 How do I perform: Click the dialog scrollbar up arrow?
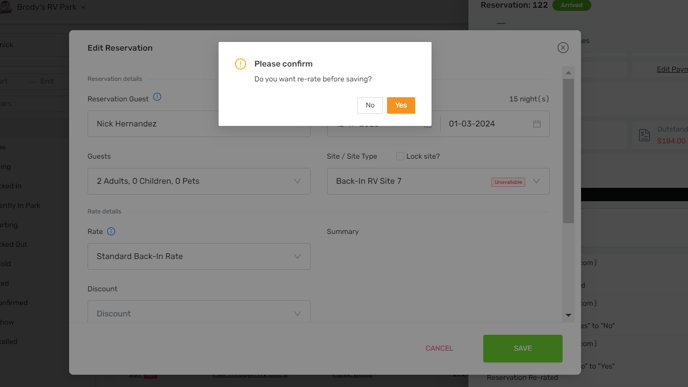coord(568,73)
